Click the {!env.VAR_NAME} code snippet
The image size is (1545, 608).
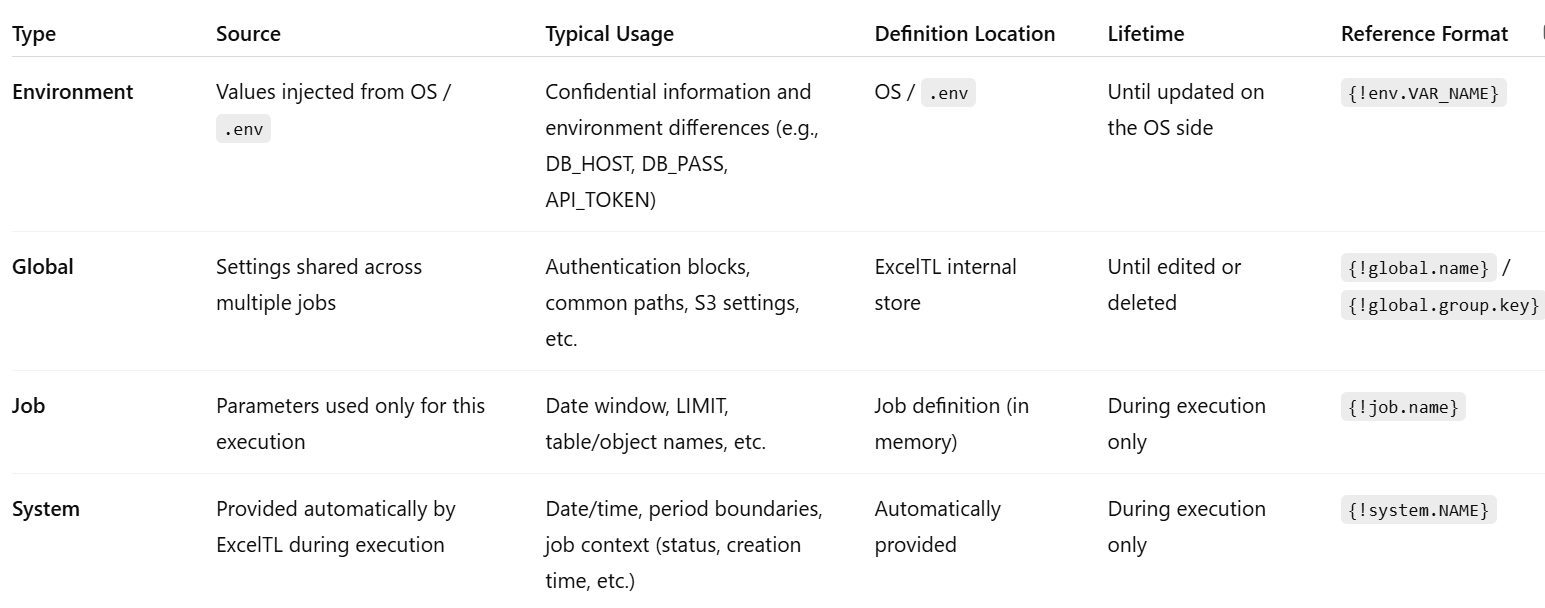(x=1423, y=93)
